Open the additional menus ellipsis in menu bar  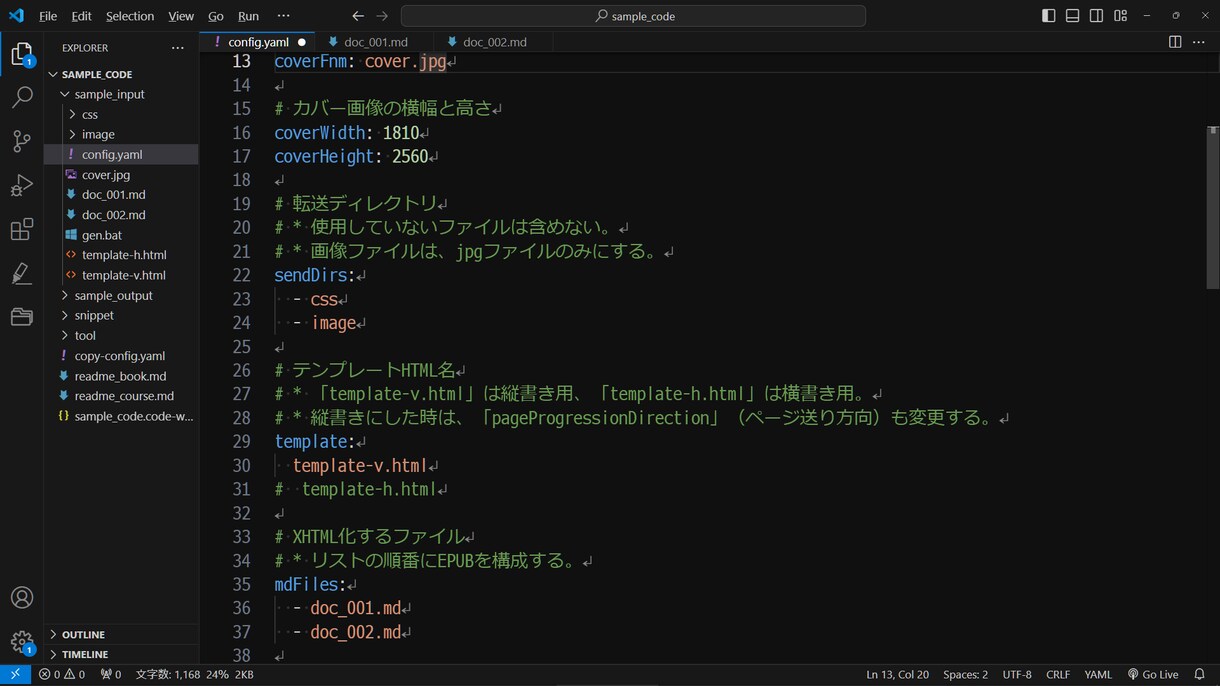[283, 16]
